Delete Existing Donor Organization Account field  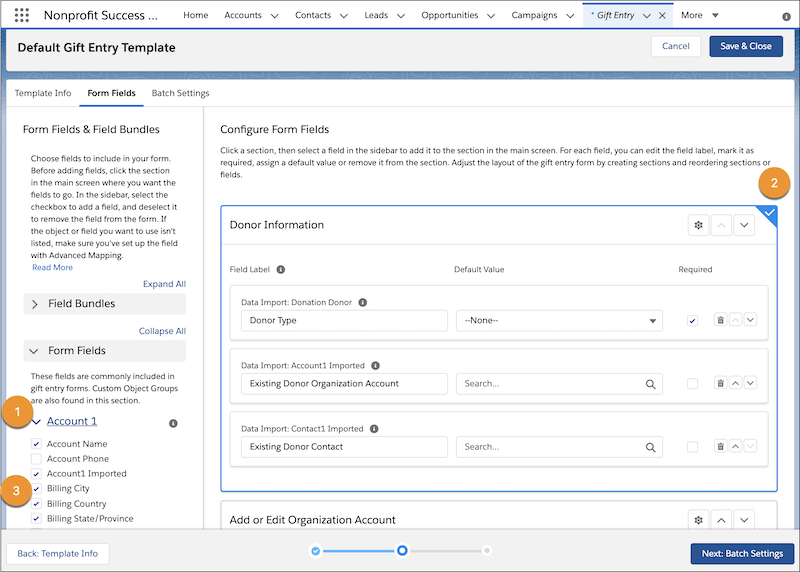tap(720, 383)
